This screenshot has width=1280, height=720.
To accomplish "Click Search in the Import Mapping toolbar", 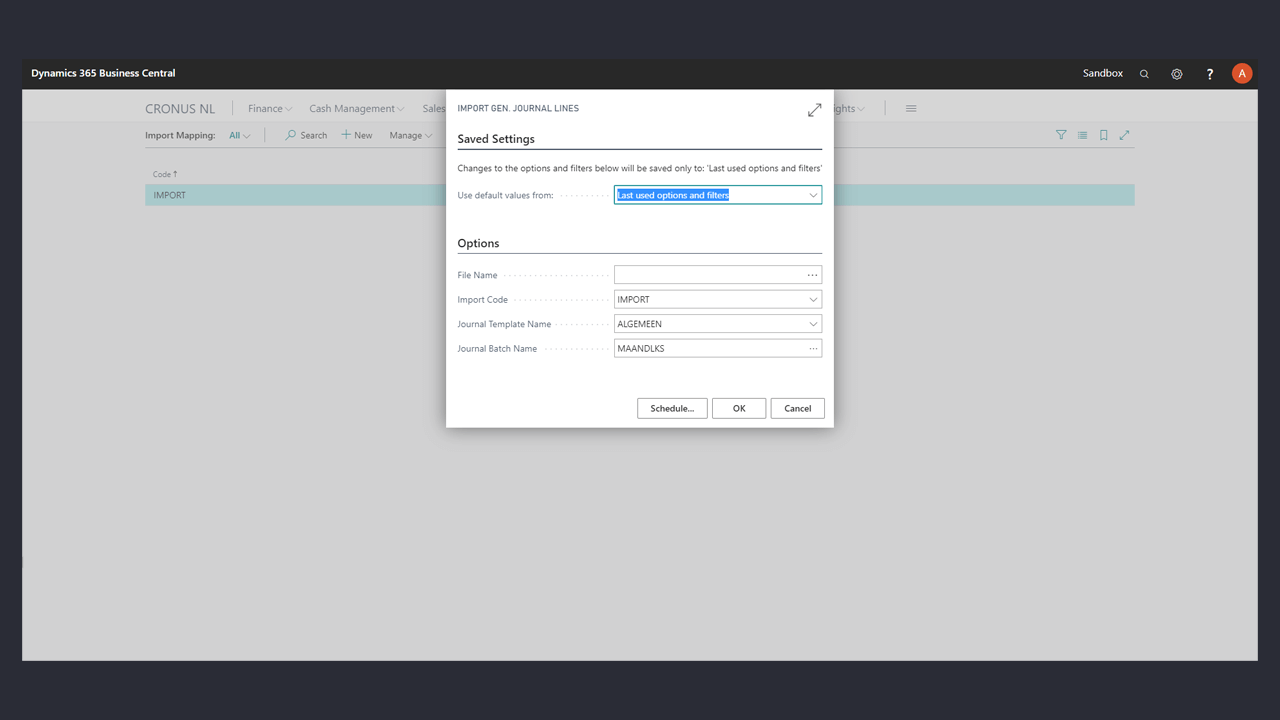I will pyautogui.click(x=306, y=135).
